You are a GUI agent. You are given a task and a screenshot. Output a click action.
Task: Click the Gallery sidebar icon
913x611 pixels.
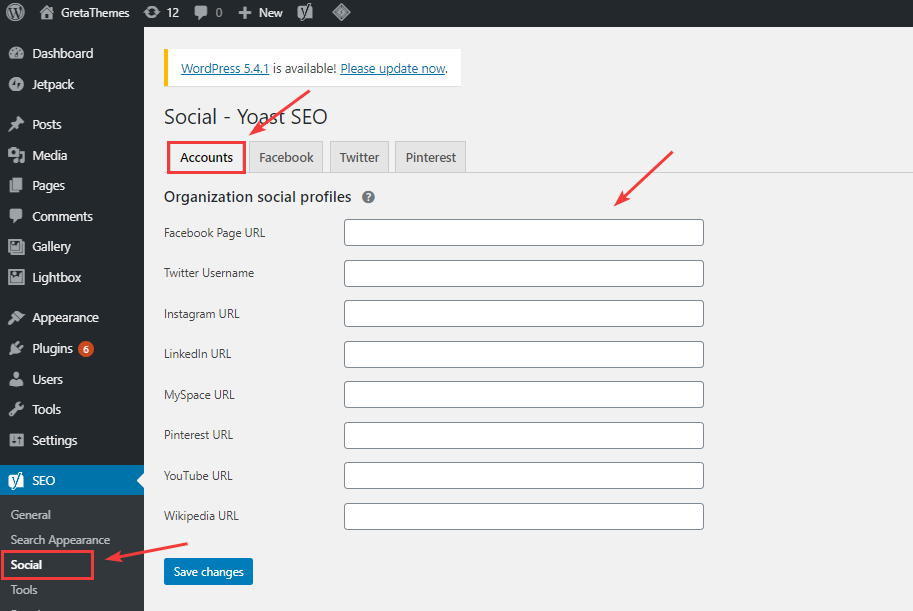coord(16,247)
